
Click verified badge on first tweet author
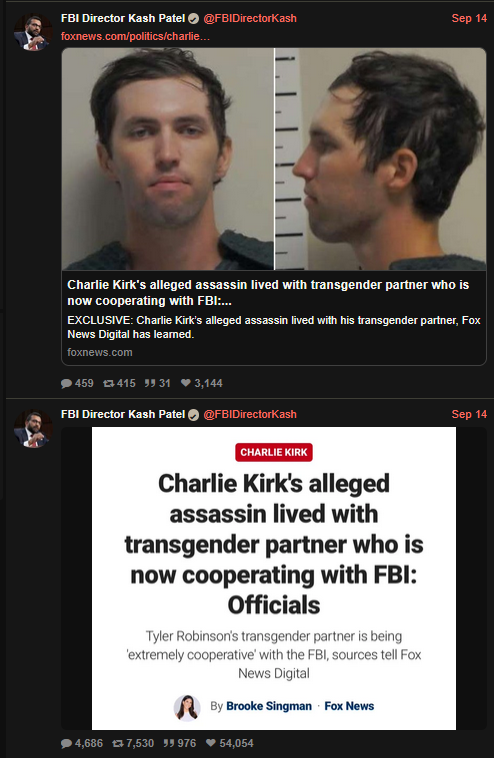tap(193, 19)
